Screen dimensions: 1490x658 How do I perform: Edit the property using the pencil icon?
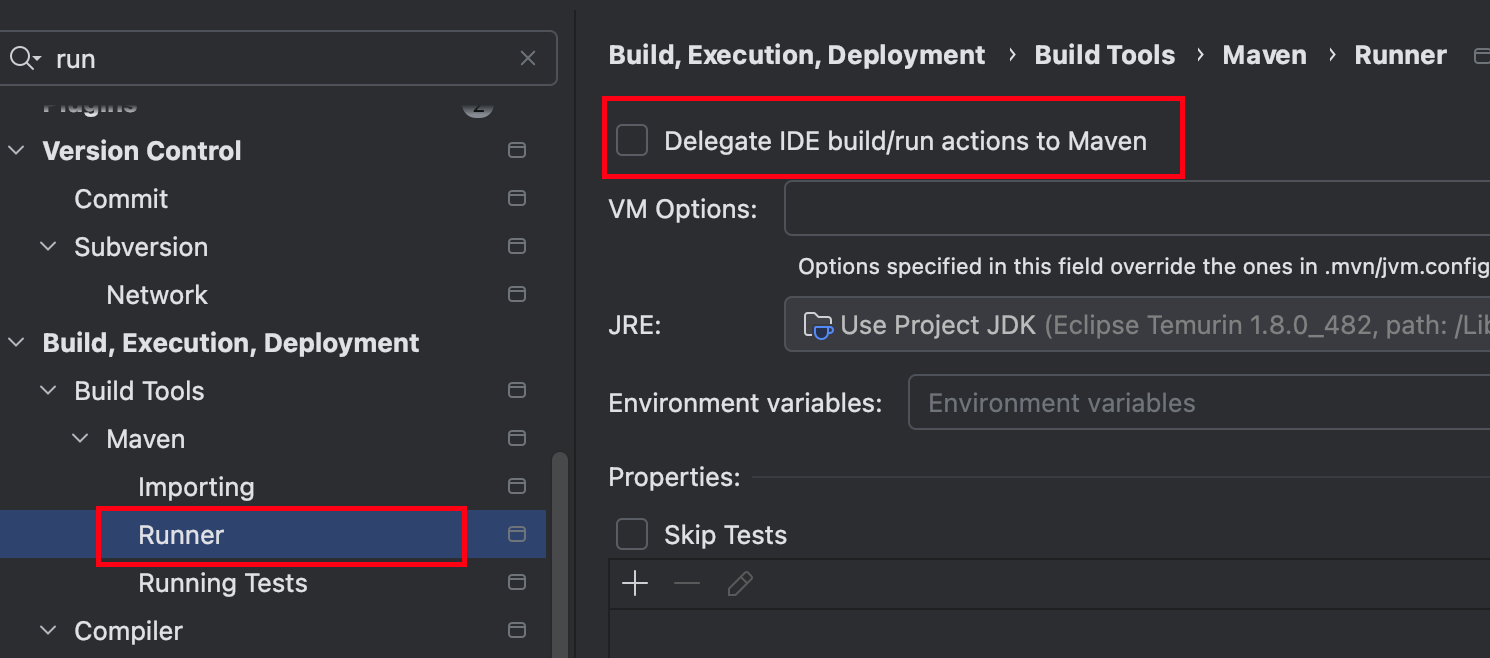(x=740, y=584)
